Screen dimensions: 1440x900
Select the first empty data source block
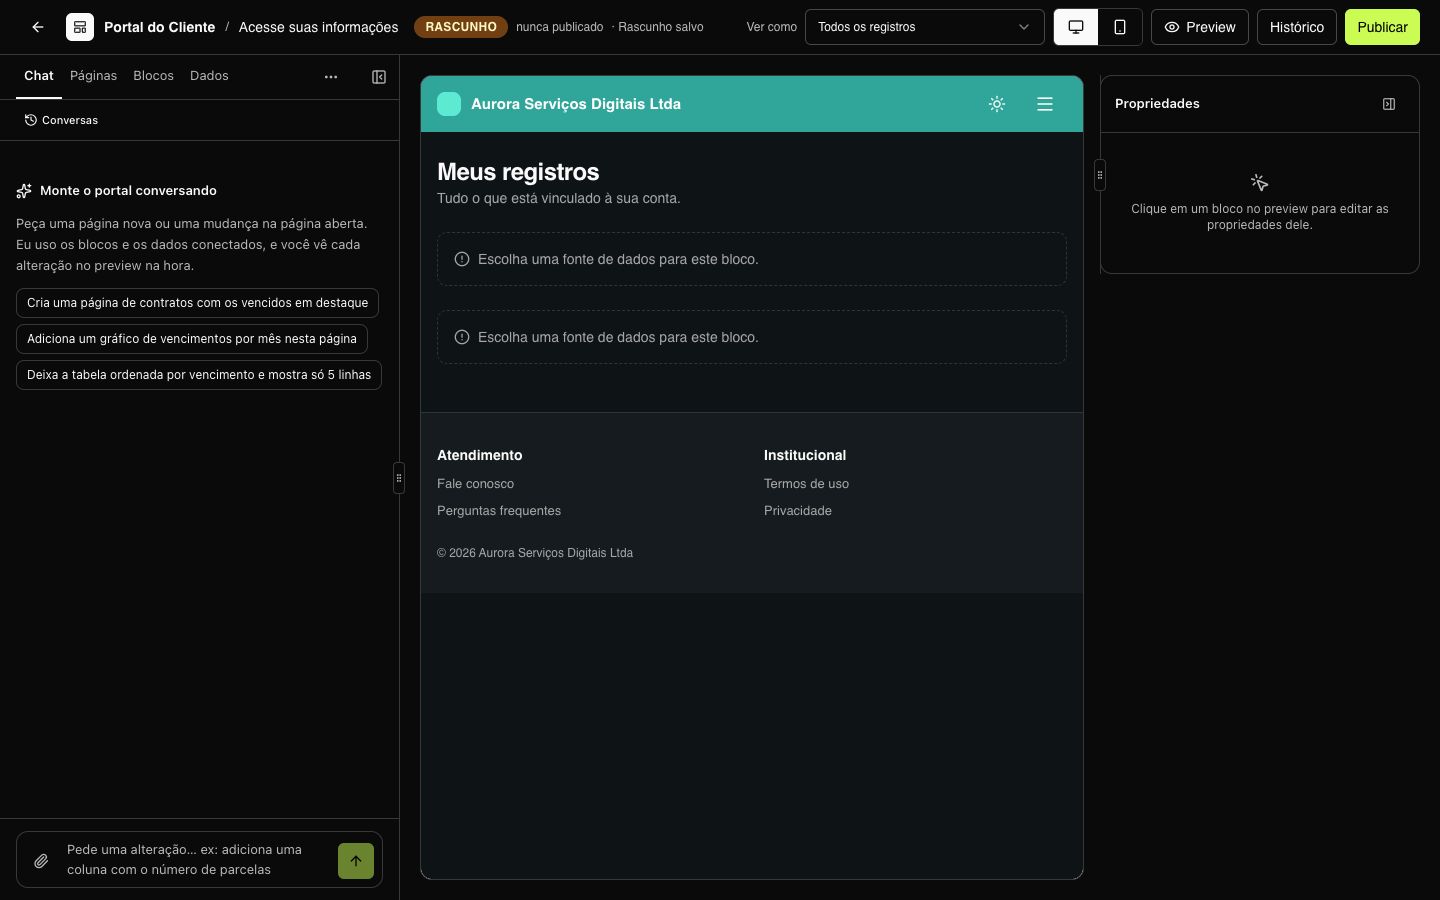[x=752, y=259]
